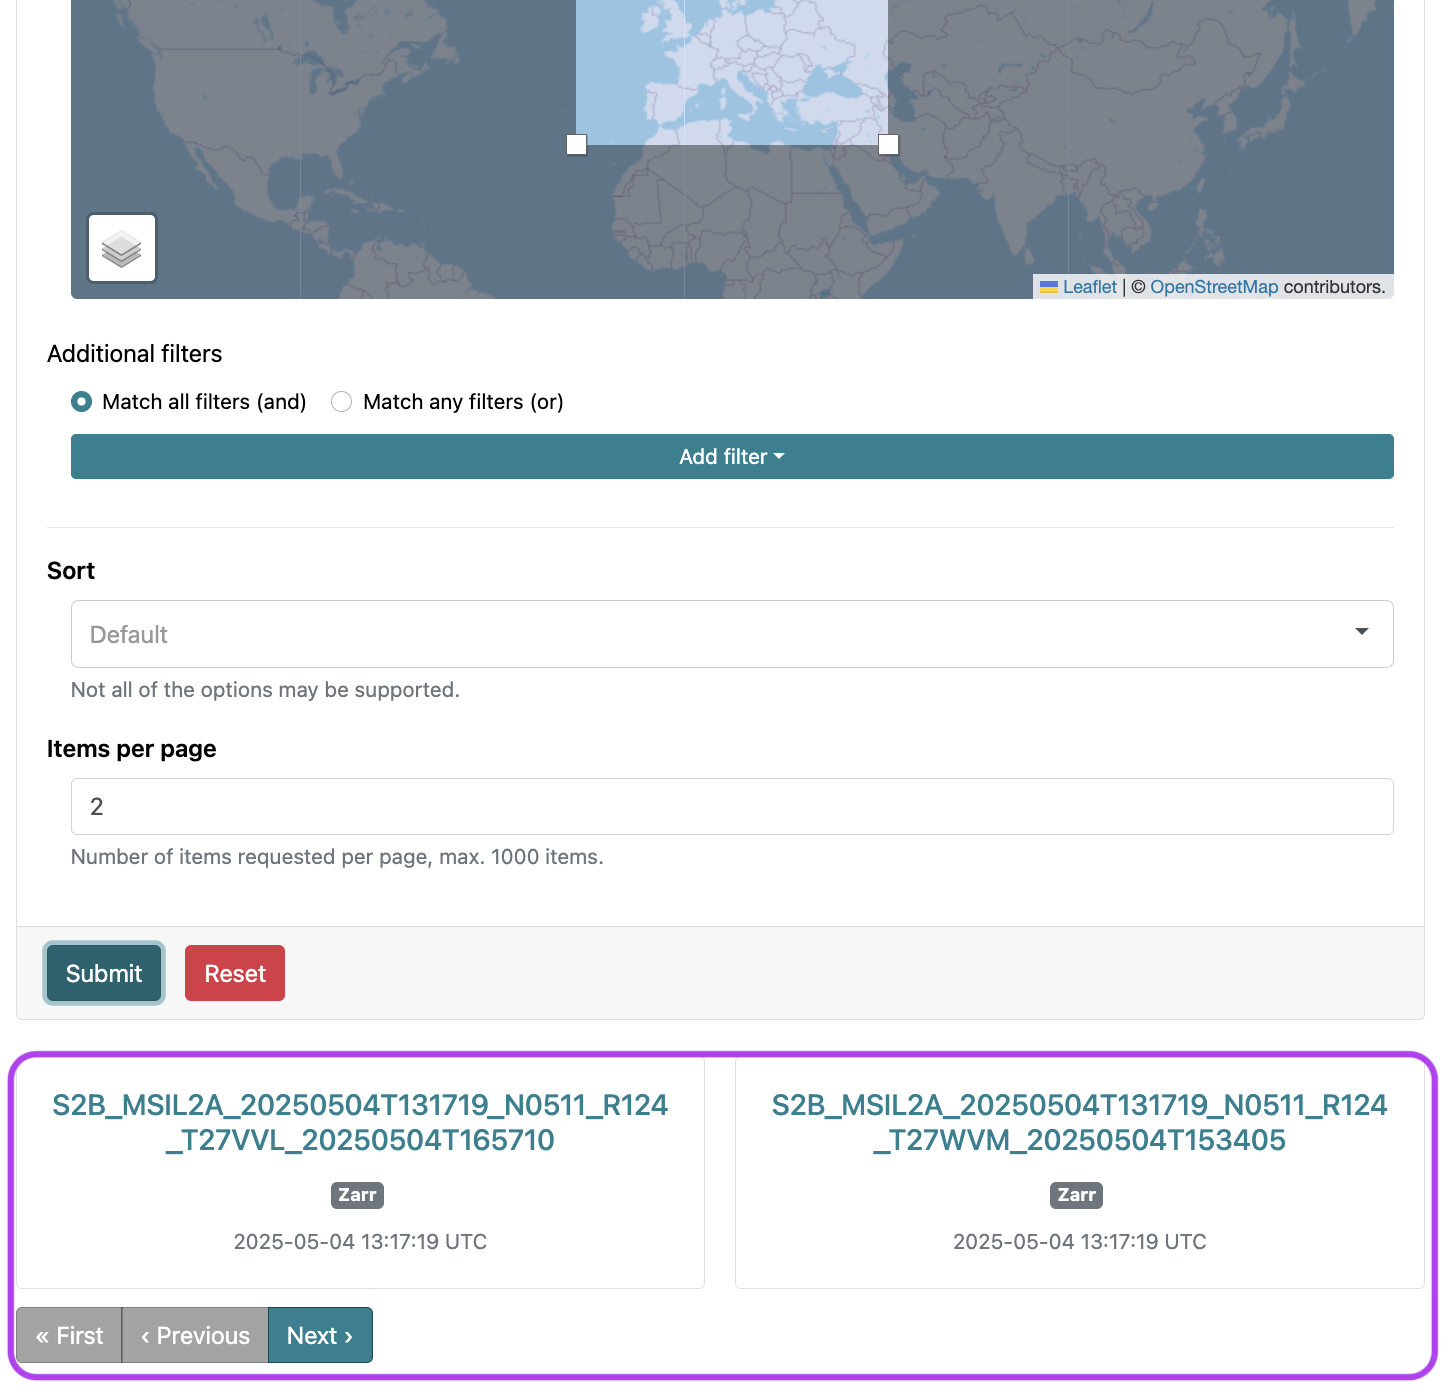Screen dimensions: 1444x1393
Task: Select Match any filters (or) radio
Action: click(342, 402)
